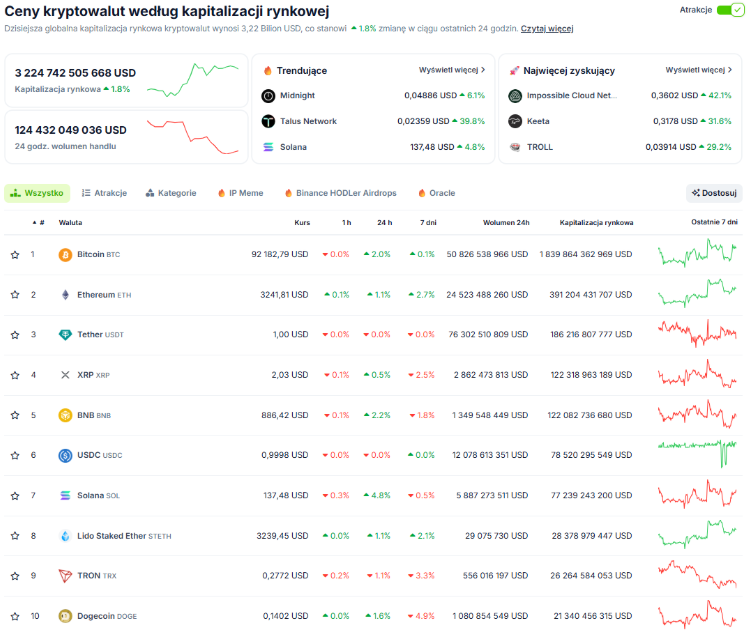748x632 pixels.
Task: Click the Midnight trending coin icon
Action: tap(268, 95)
